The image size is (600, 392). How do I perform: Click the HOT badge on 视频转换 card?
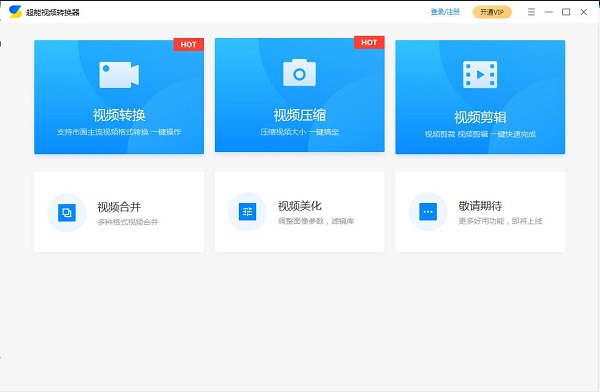point(188,44)
